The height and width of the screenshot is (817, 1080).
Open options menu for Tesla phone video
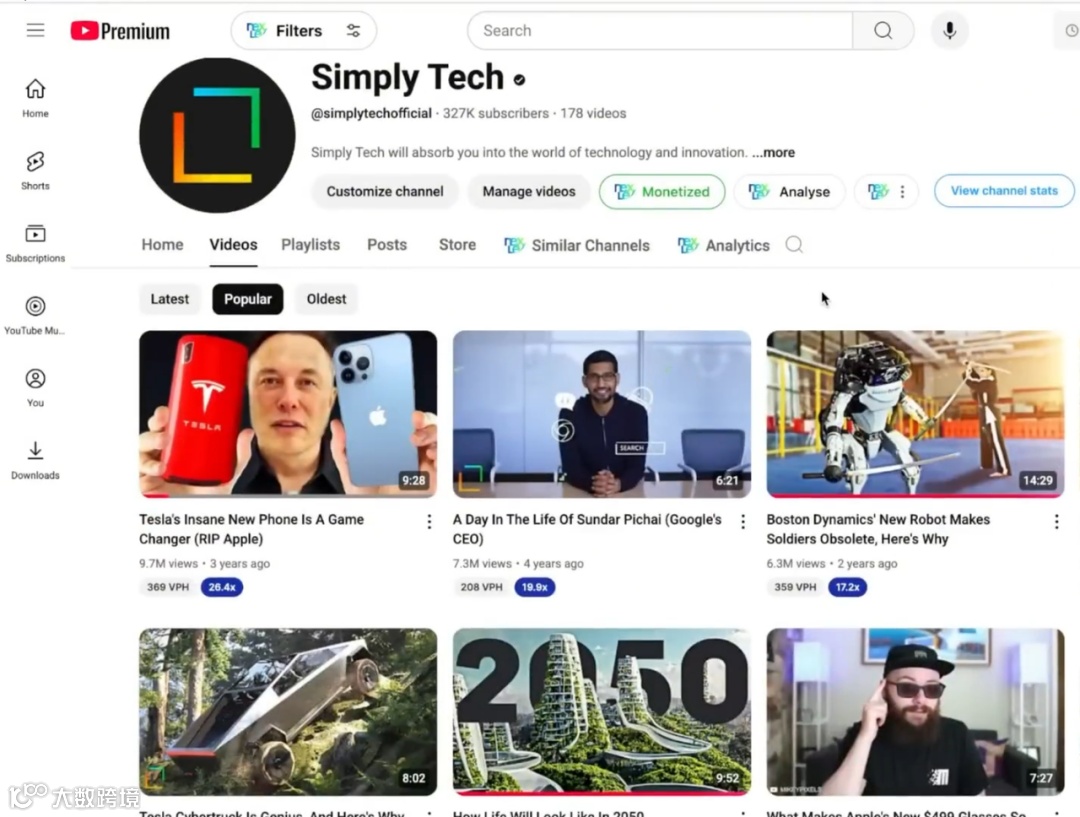click(x=429, y=521)
